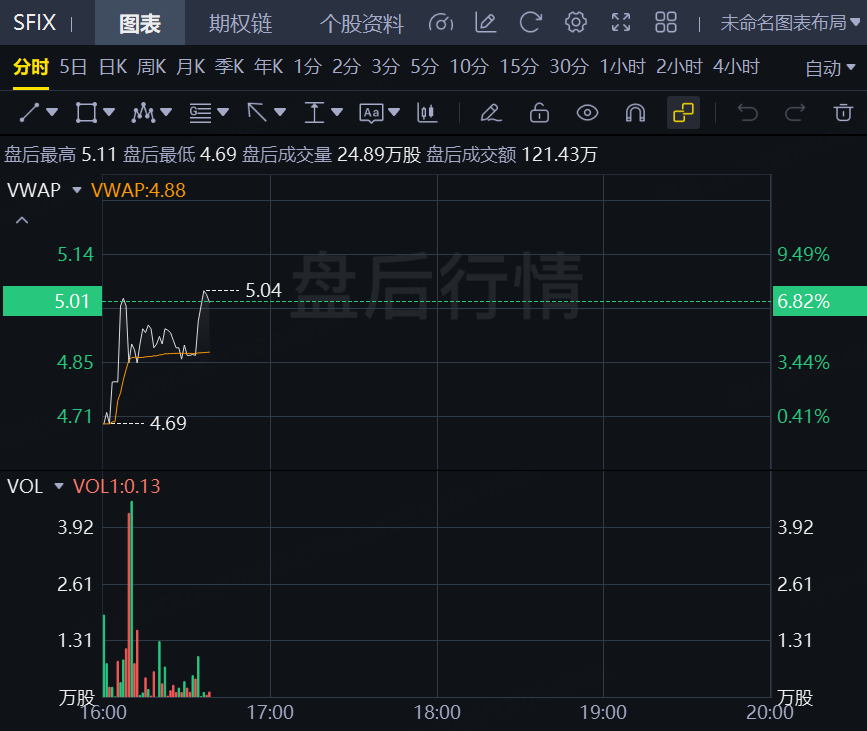Switch to the 个股资料 tab
The image size is (867, 731).
click(x=361, y=23)
